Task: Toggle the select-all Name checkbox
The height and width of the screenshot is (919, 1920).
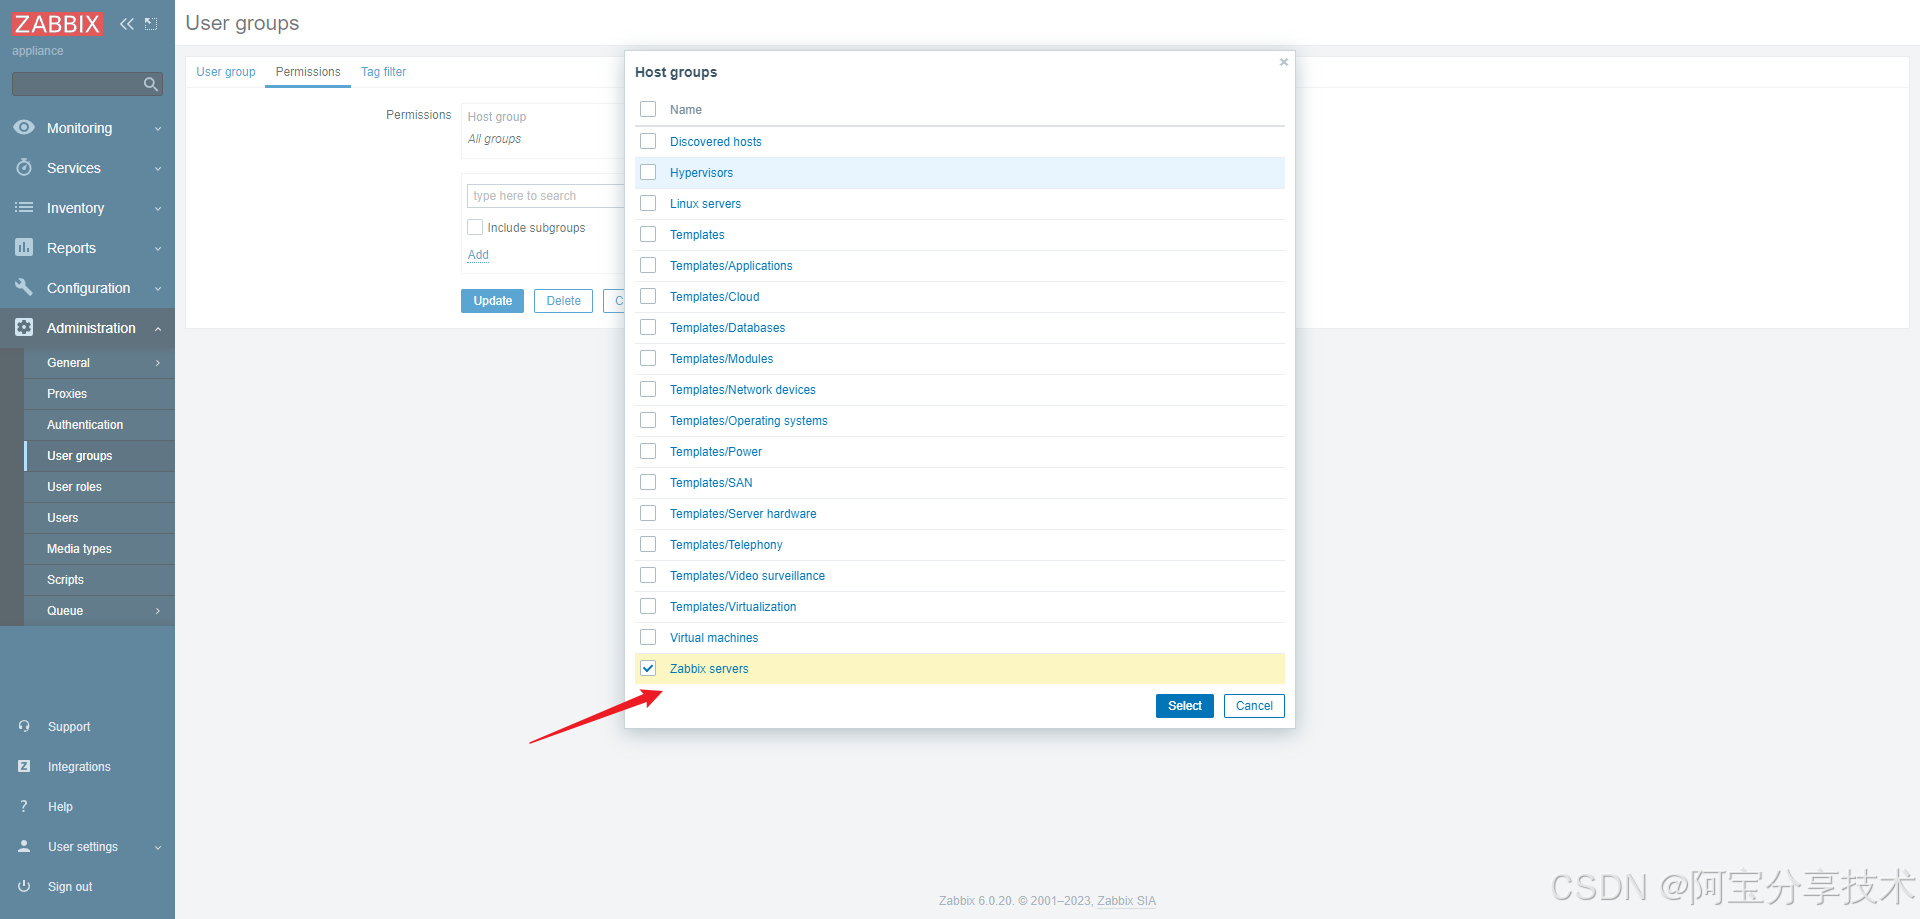Action: point(648,109)
